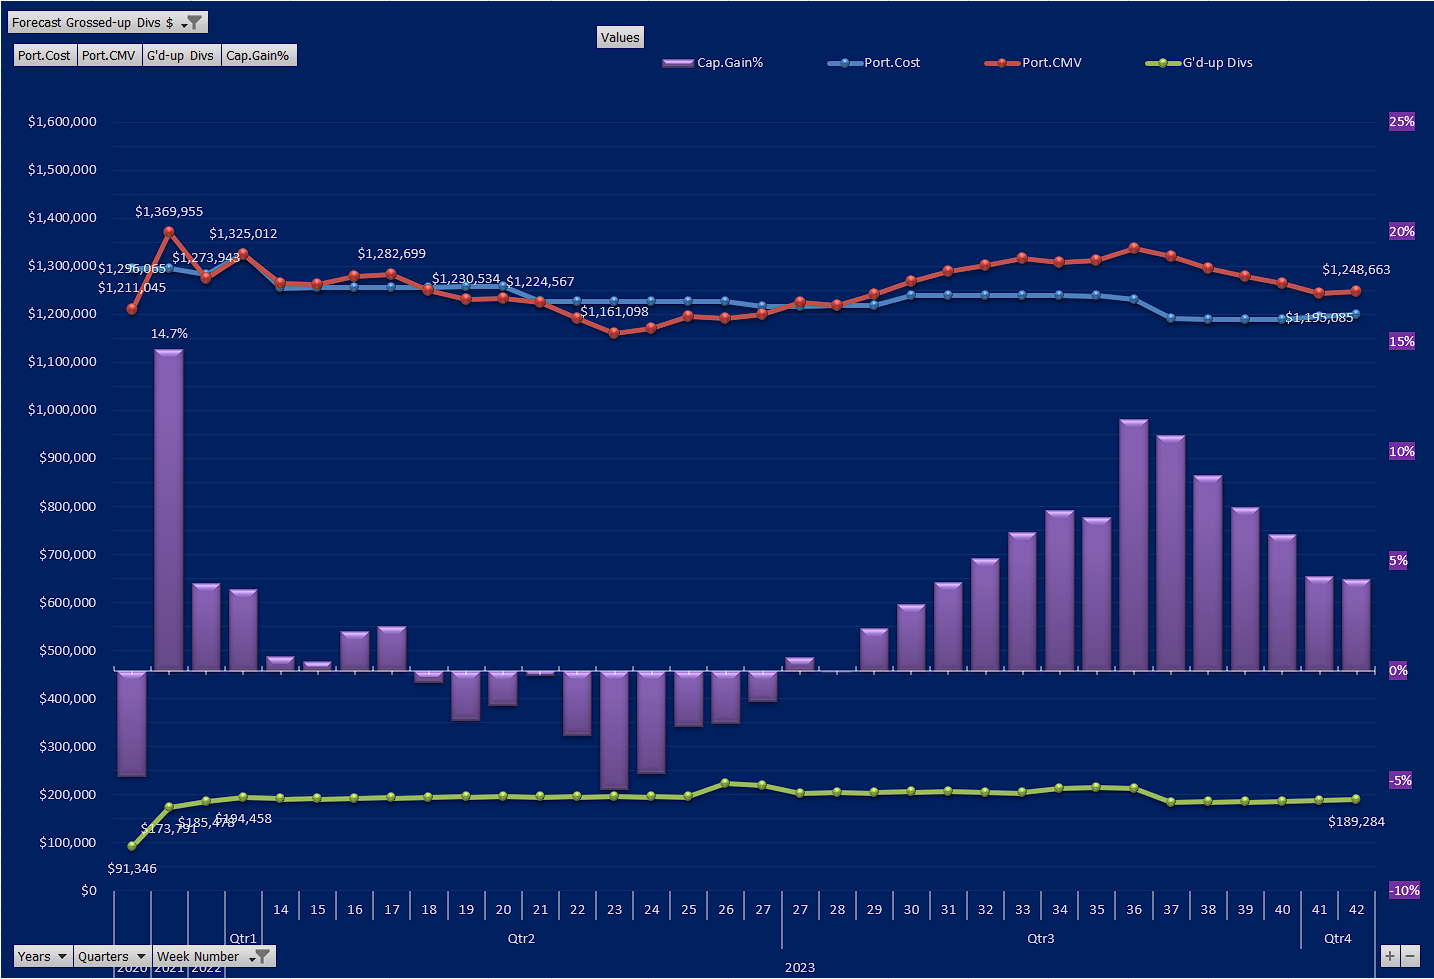Select the Port.Cost blue legend marker
This screenshot has width=1434, height=979.
[845, 63]
